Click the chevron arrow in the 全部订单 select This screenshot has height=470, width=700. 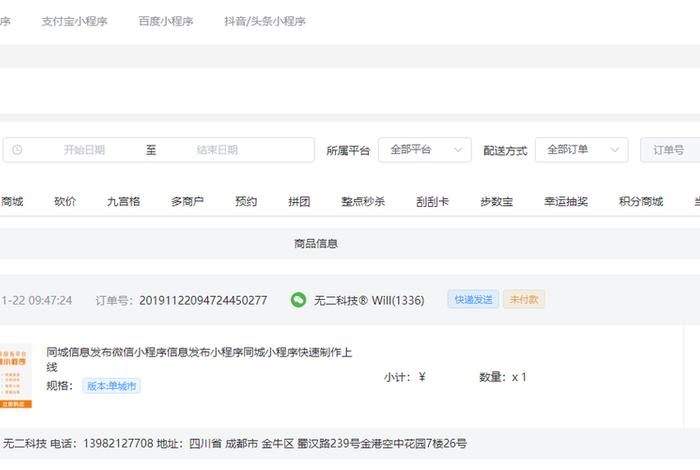pyautogui.click(x=615, y=150)
